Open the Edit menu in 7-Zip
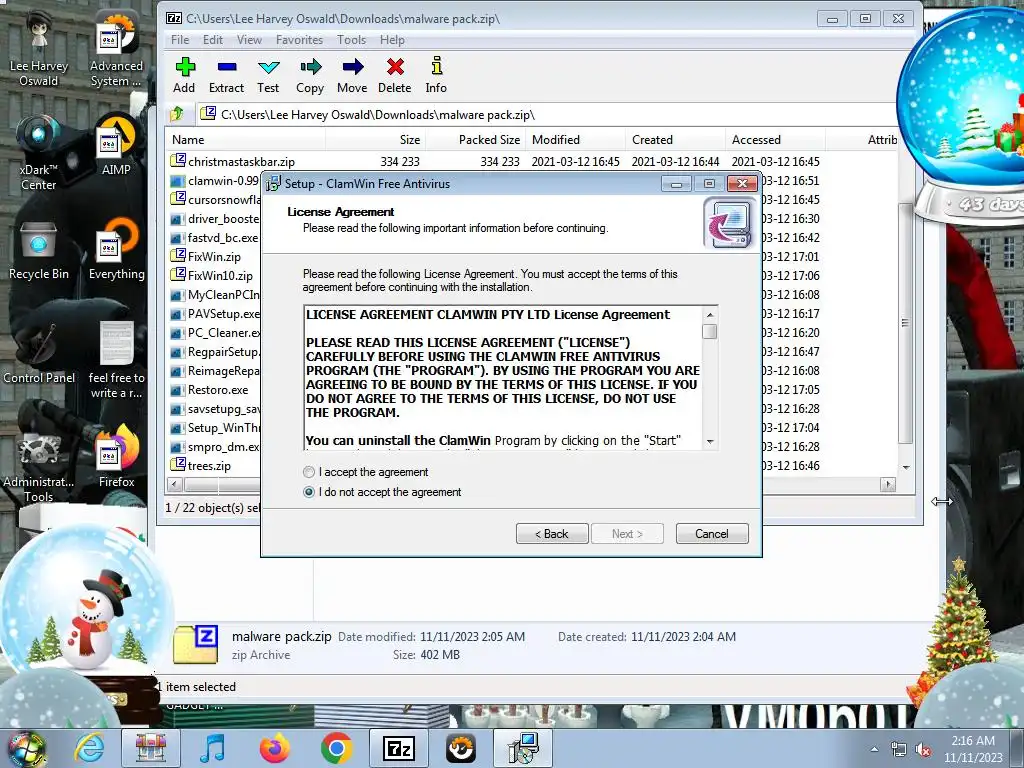The height and width of the screenshot is (768, 1024). tap(213, 40)
